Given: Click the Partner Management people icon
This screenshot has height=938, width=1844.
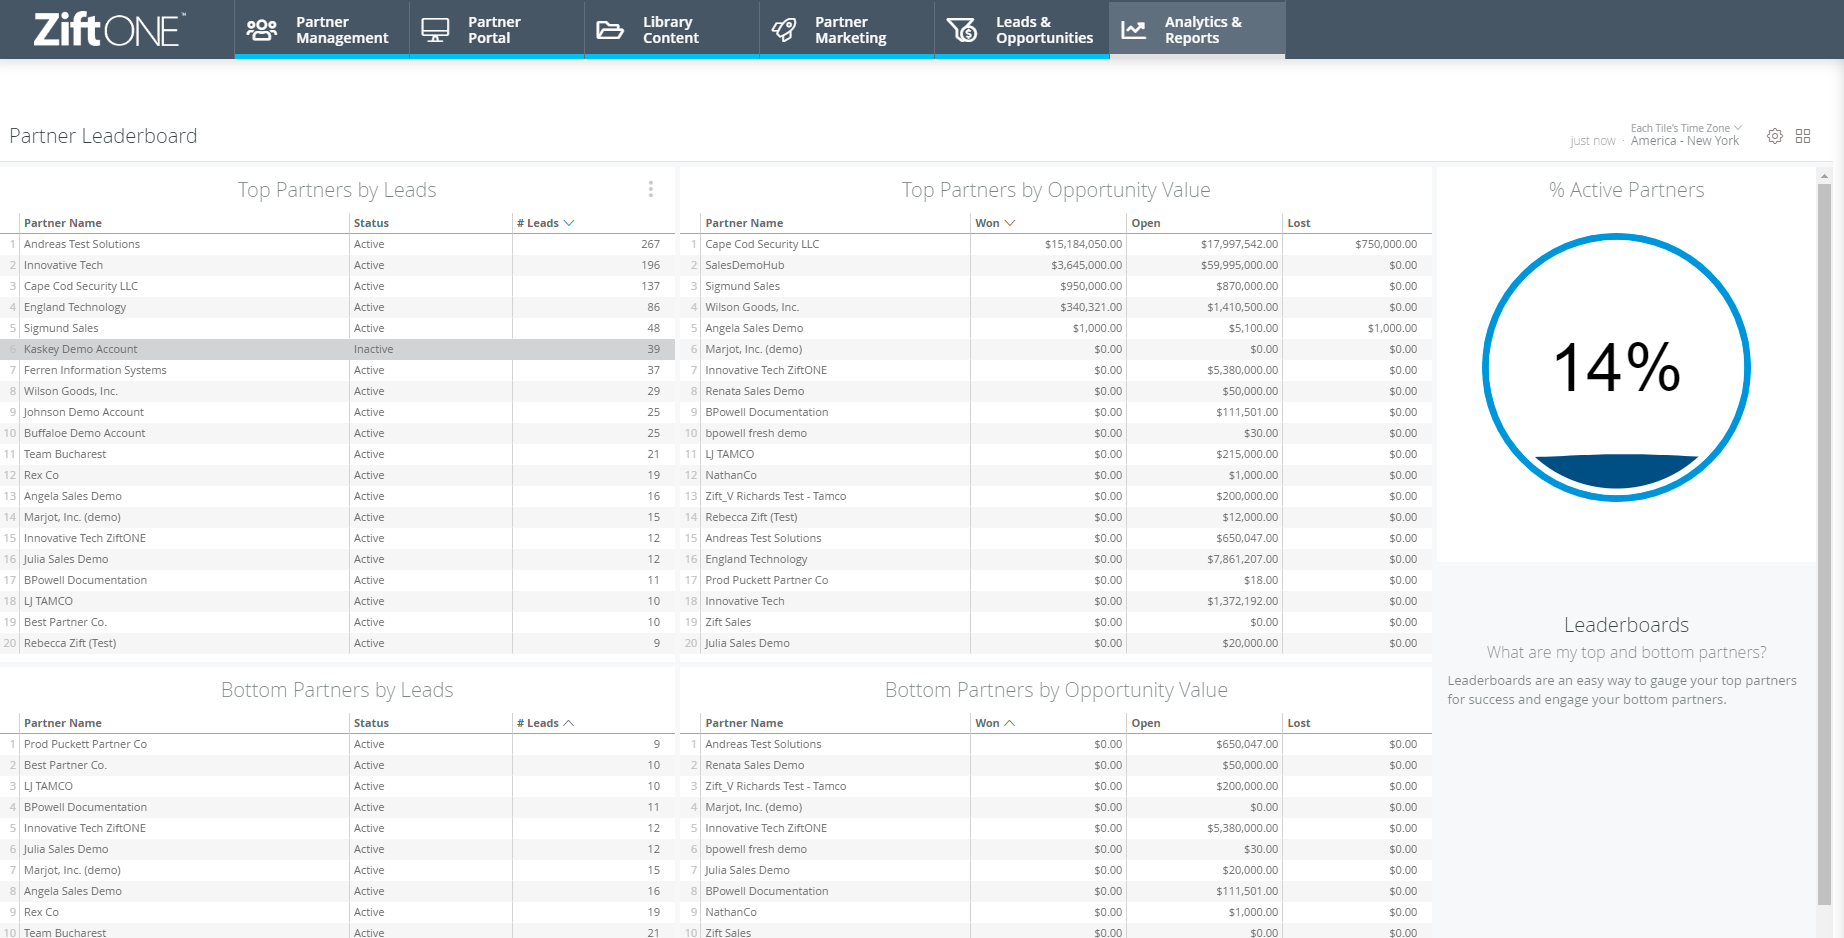Looking at the screenshot, I should 262,30.
